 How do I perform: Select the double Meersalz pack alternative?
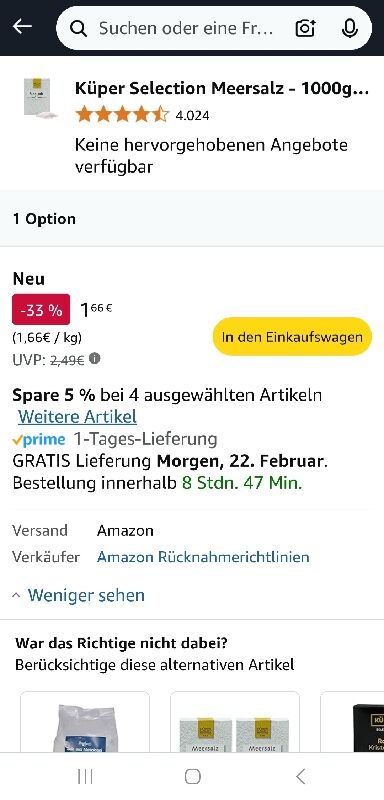click(x=235, y=722)
